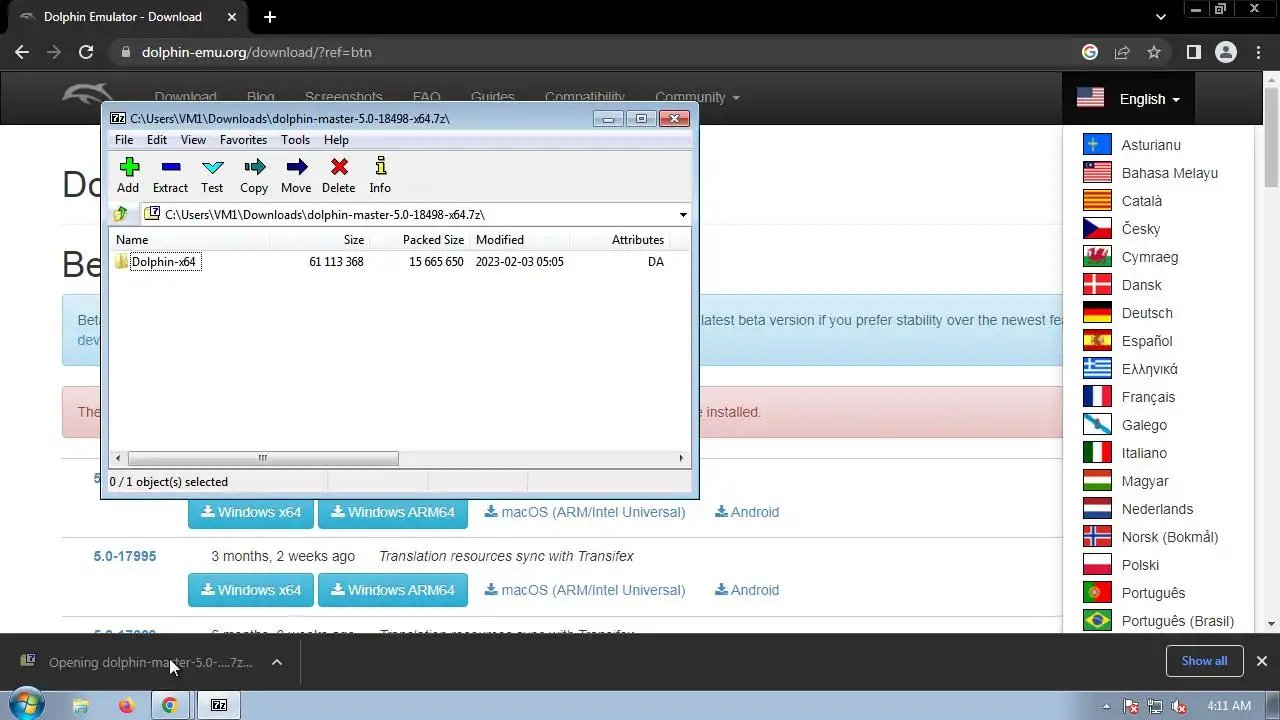Click the taskbar clock showing 4:11 AM

coord(1229,706)
